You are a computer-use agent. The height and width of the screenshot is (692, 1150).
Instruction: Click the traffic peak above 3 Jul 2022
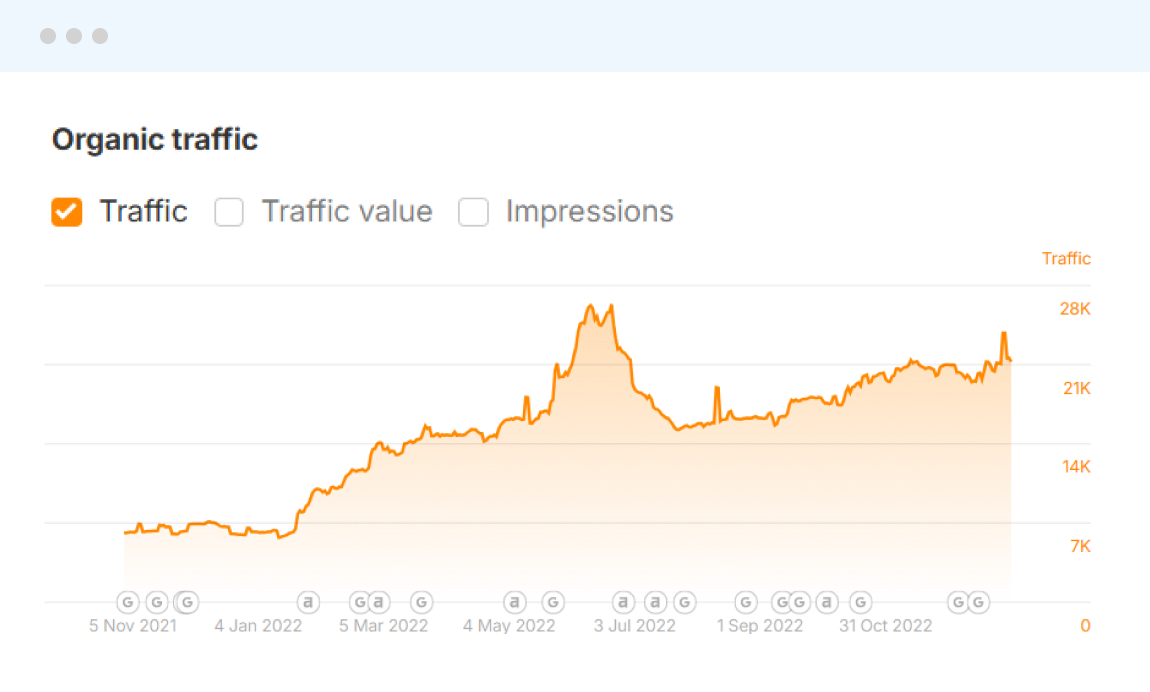tap(592, 305)
